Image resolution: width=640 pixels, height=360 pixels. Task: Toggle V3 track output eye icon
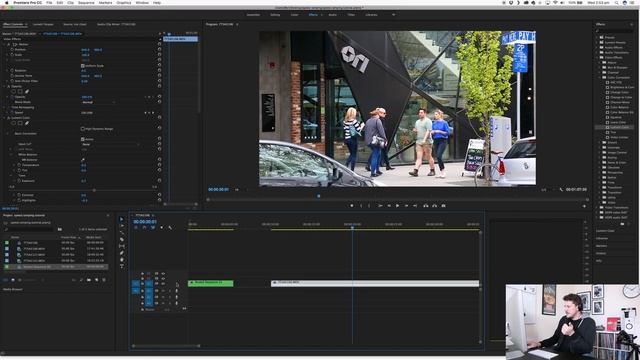coord(163,273)
